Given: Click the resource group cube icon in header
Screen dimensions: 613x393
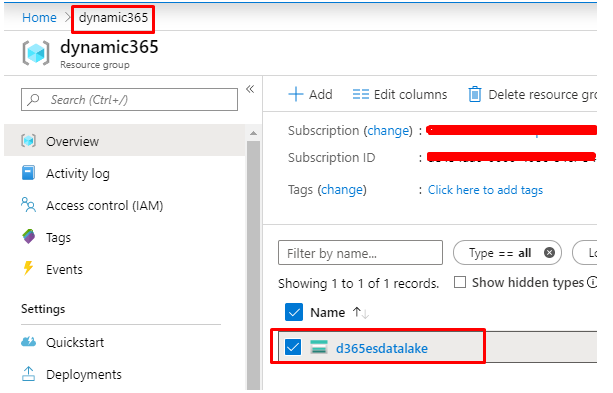Looking at the screenshot, I should point(36,53).
